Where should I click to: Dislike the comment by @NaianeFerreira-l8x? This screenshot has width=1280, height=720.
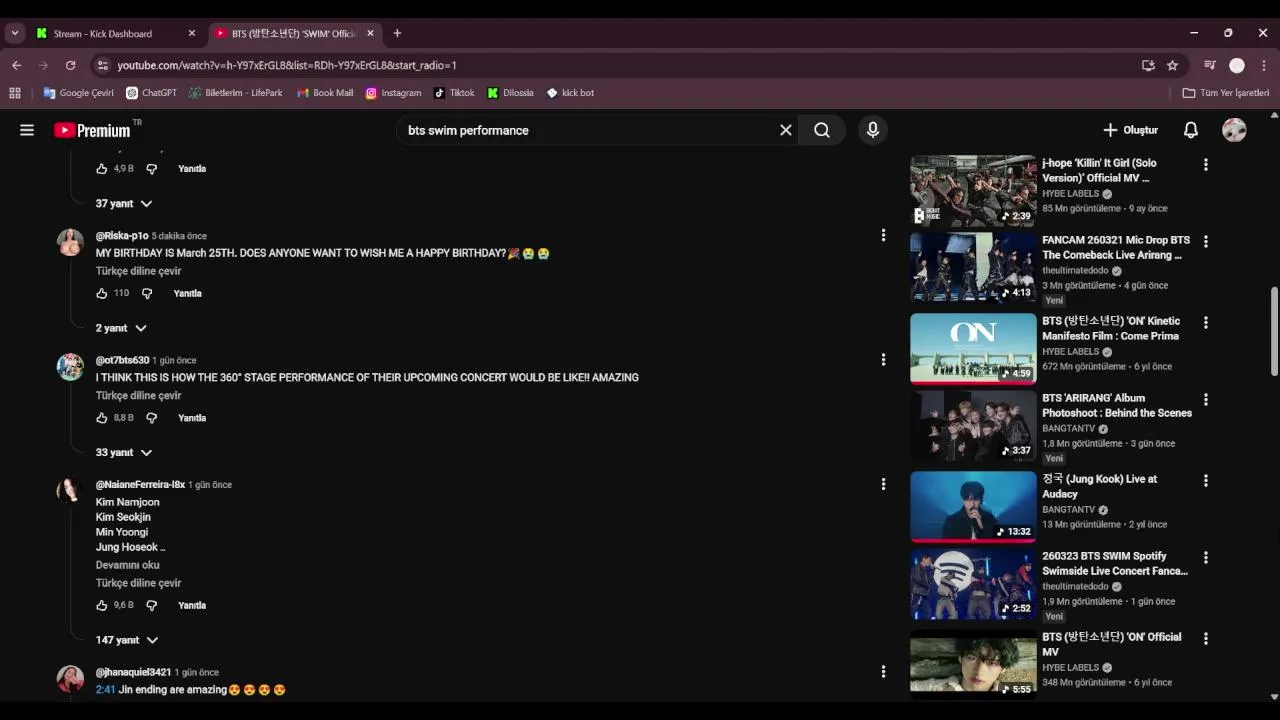coord(151,605)
